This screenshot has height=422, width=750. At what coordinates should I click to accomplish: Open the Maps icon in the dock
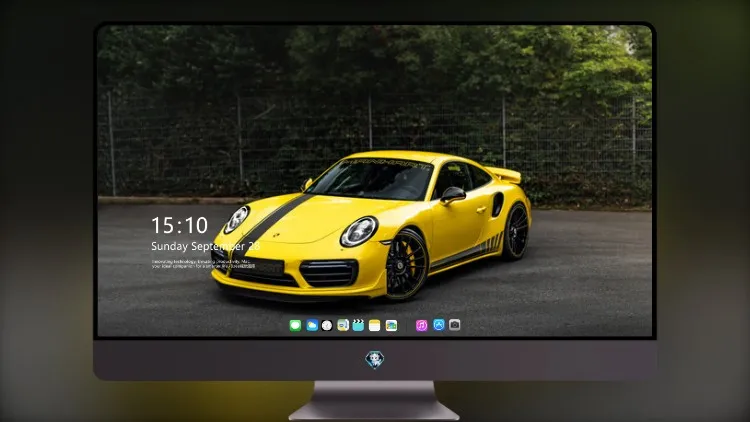(343, 325)
